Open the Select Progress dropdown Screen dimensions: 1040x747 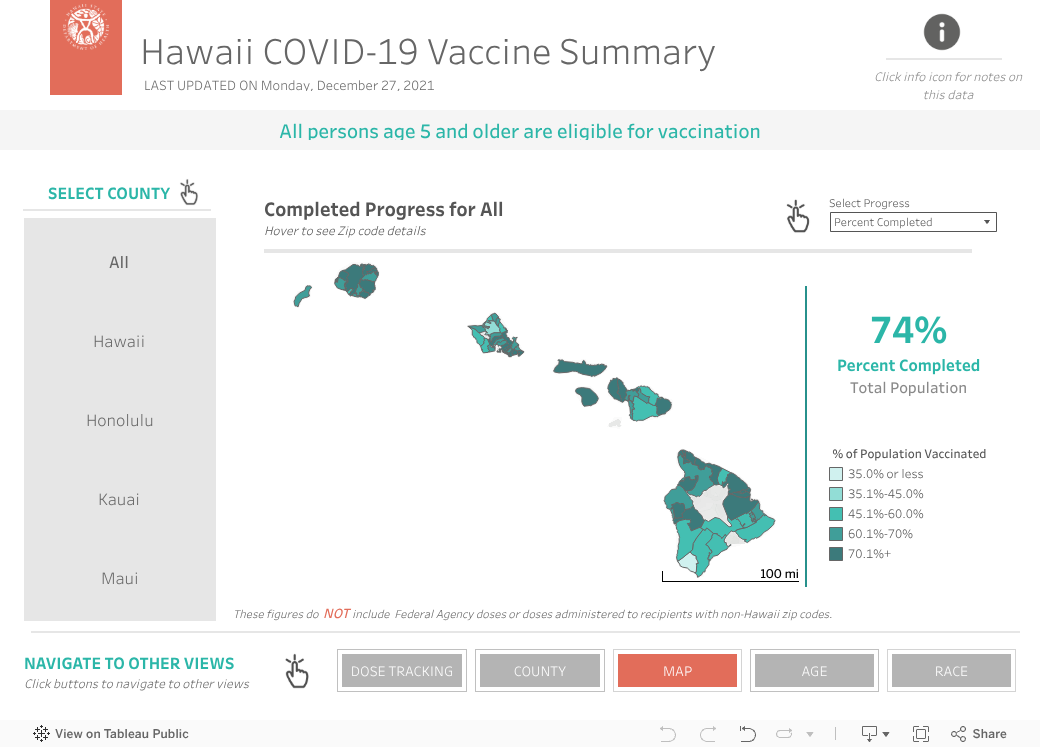pyautogui.click(x=913, y=222)
